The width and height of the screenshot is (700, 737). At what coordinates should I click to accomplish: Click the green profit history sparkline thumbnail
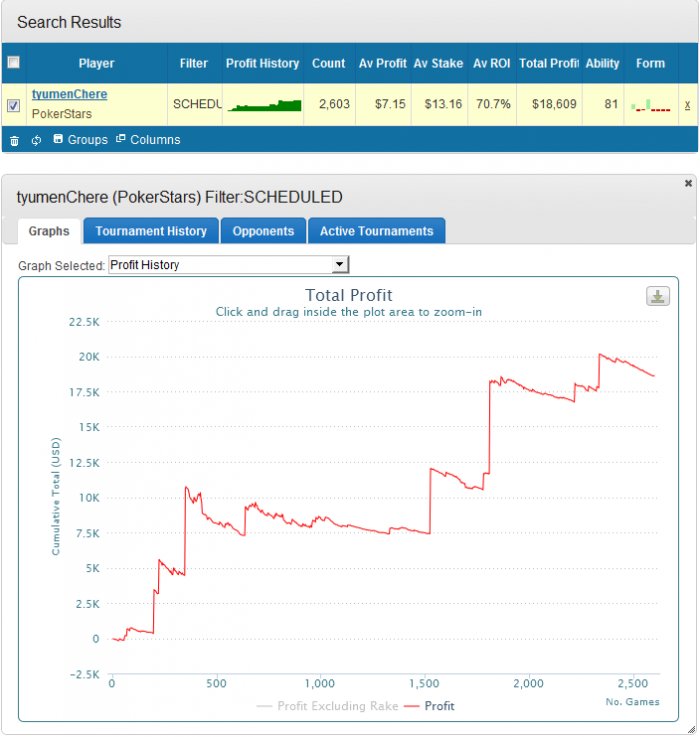pyautogui.click(x=264, y=106)
